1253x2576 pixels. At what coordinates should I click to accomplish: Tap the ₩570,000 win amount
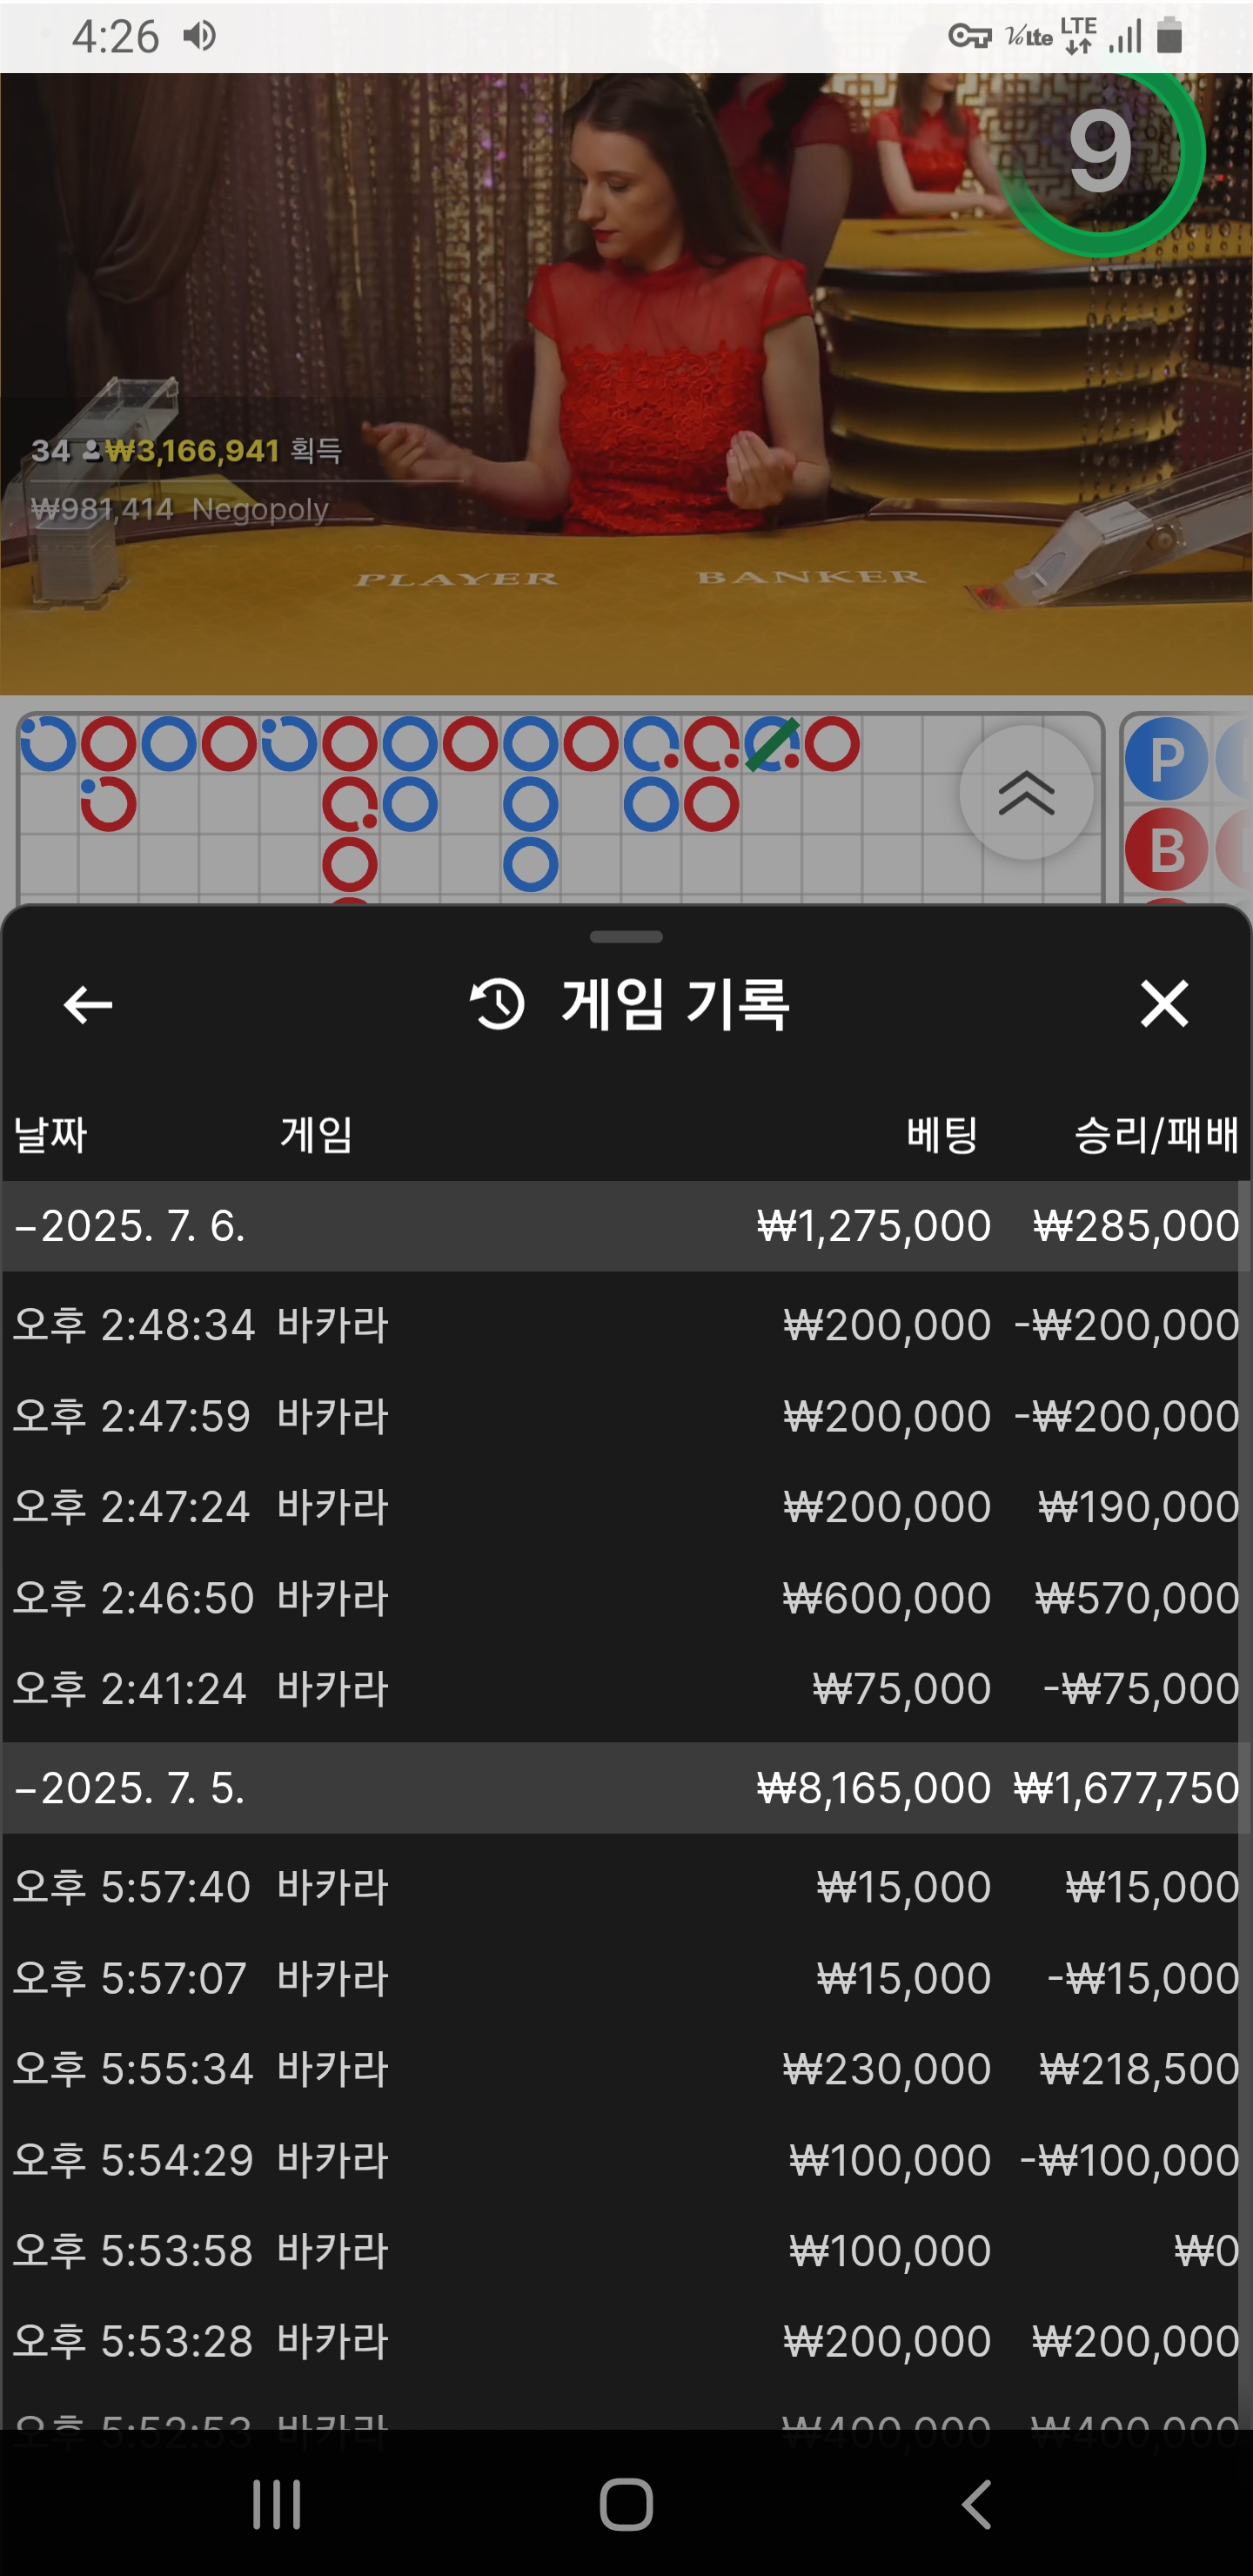(1137, 1598)
